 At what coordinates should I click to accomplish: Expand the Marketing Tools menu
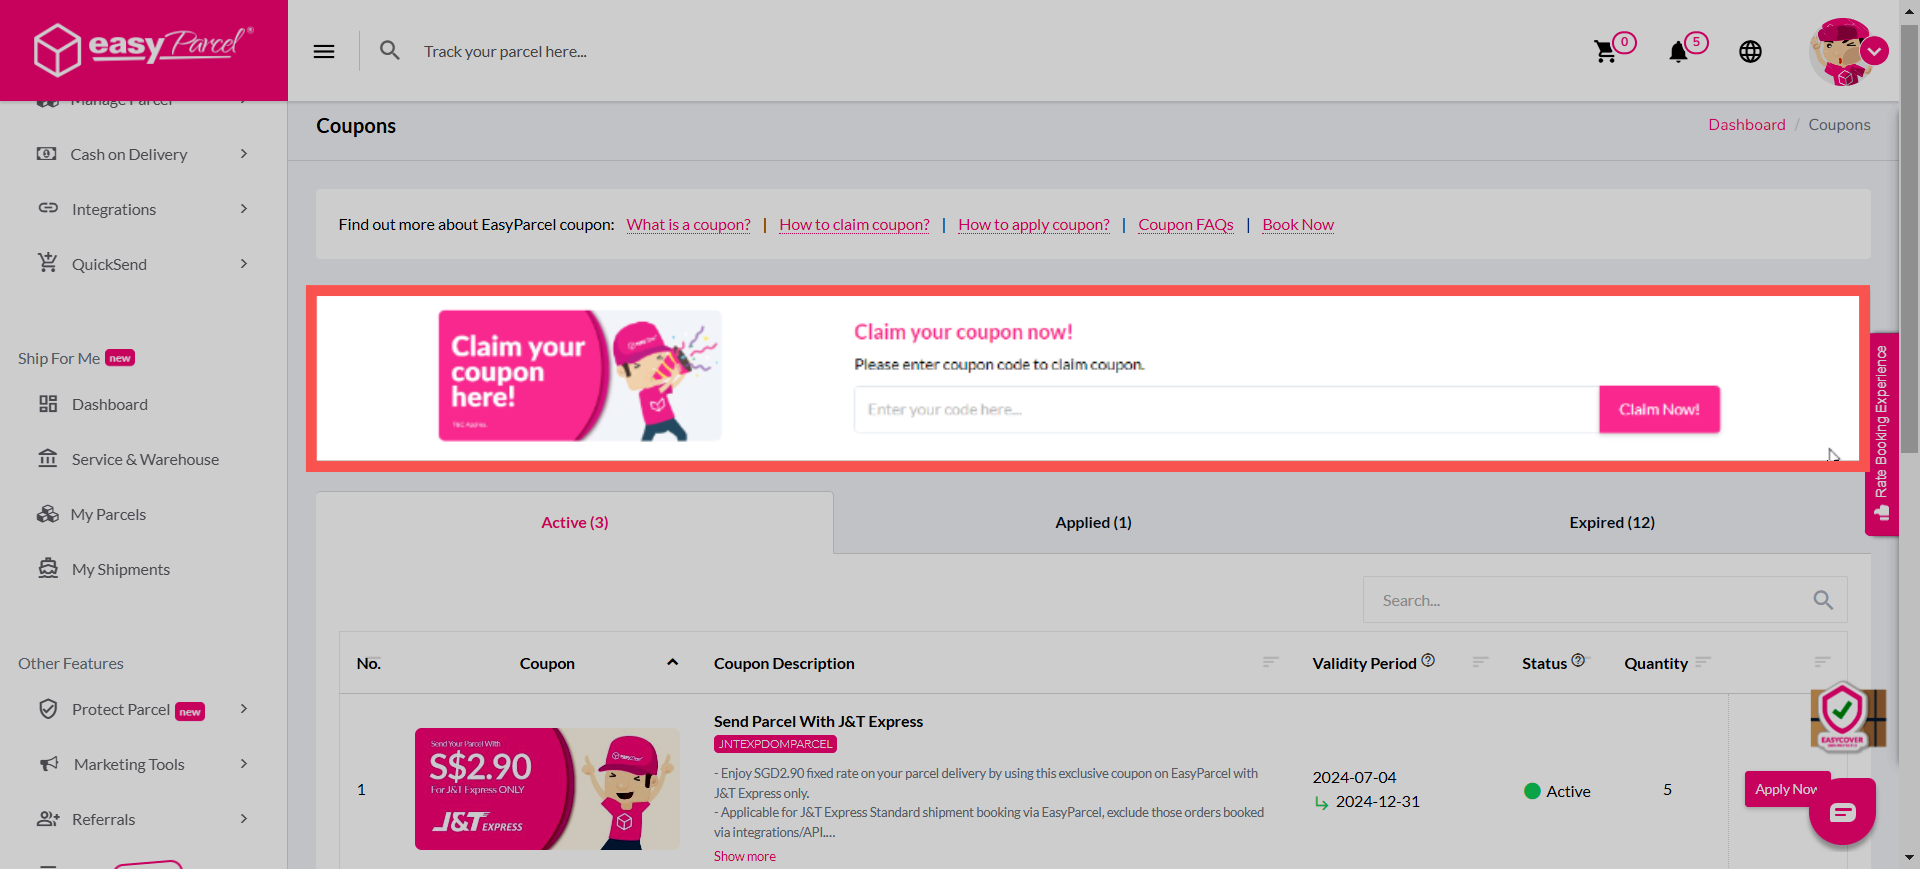(x=244, y=764)
